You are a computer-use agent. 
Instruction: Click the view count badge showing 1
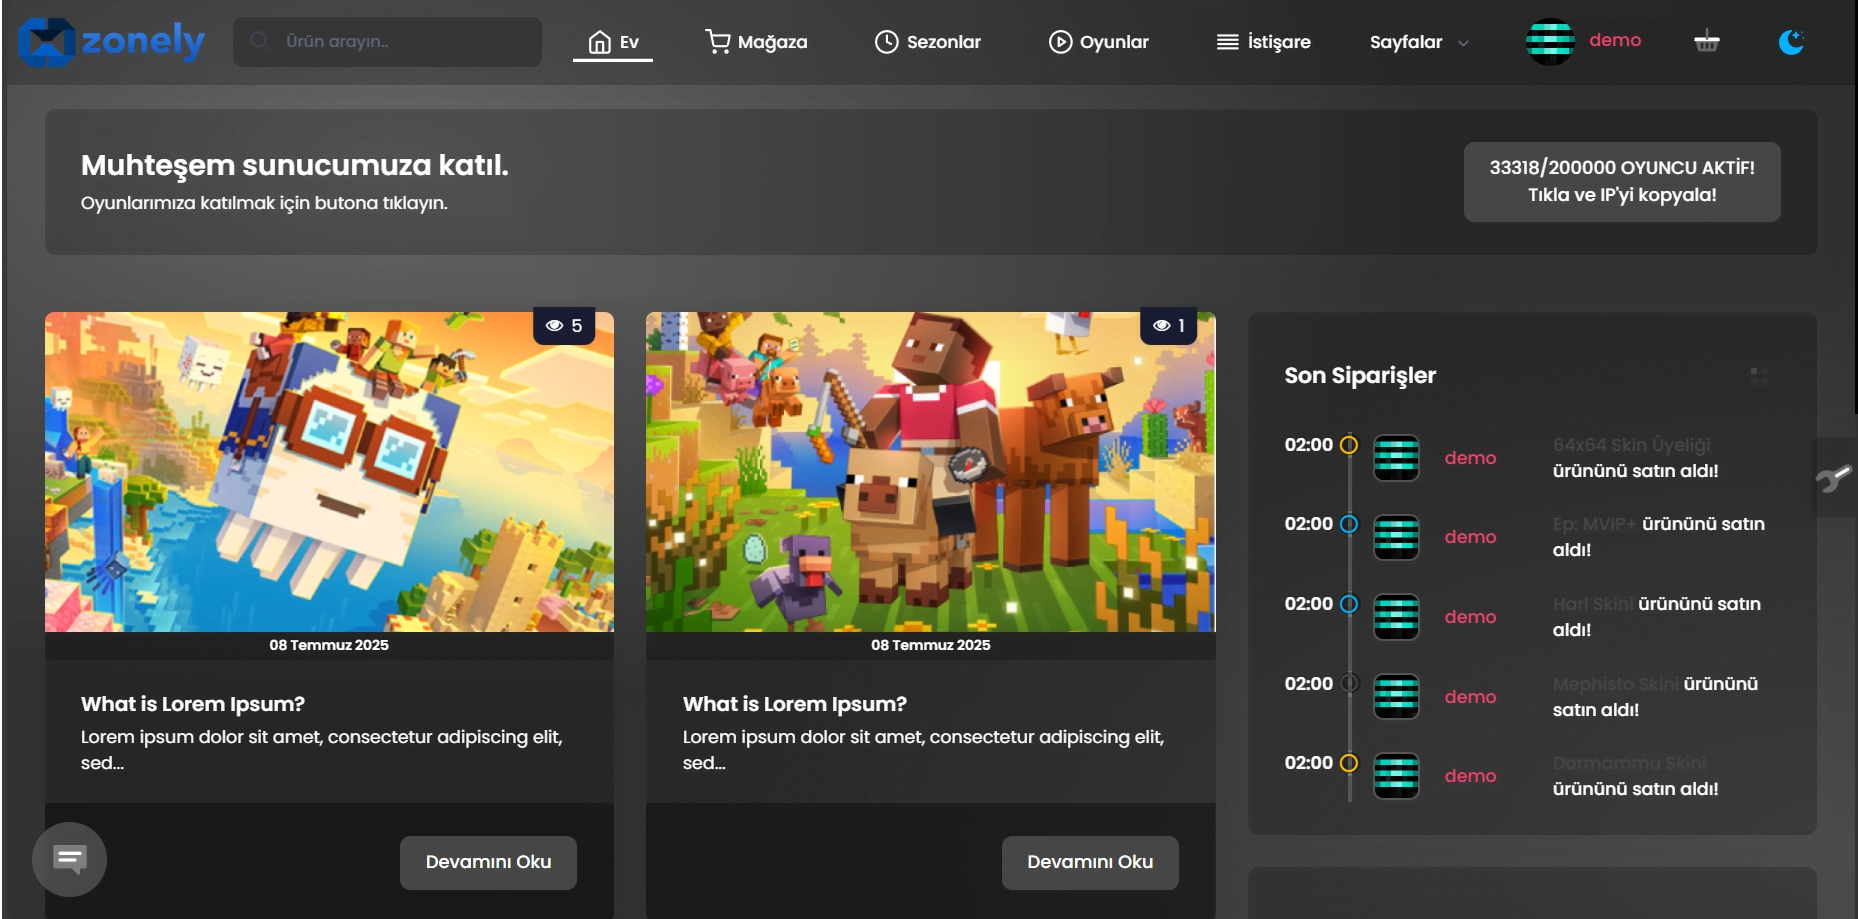pyautogui.click(x=1168, y=326)
